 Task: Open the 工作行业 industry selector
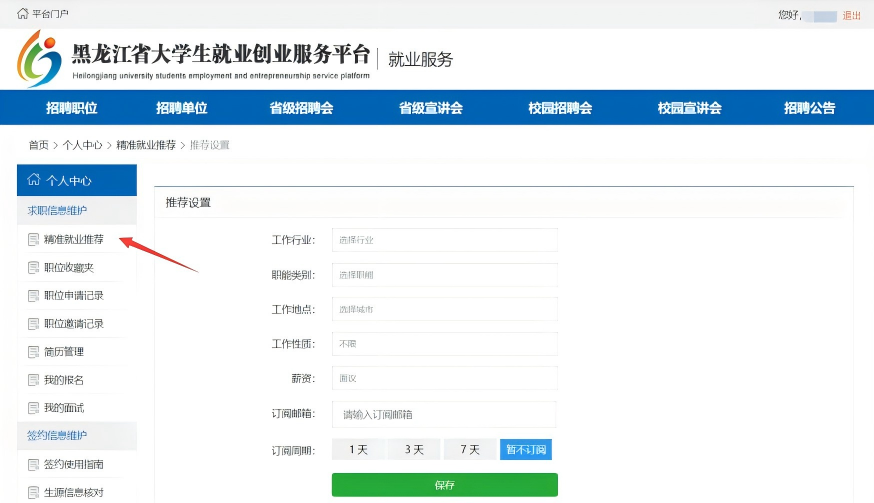click(444, 240)
